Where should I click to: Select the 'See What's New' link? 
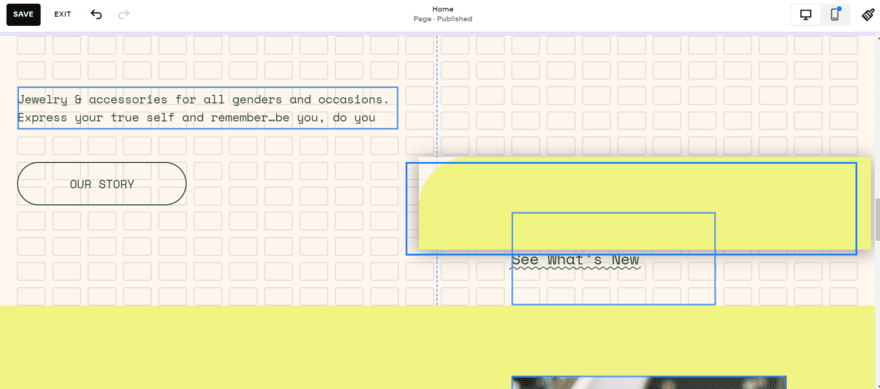click(x=575, y=259)
